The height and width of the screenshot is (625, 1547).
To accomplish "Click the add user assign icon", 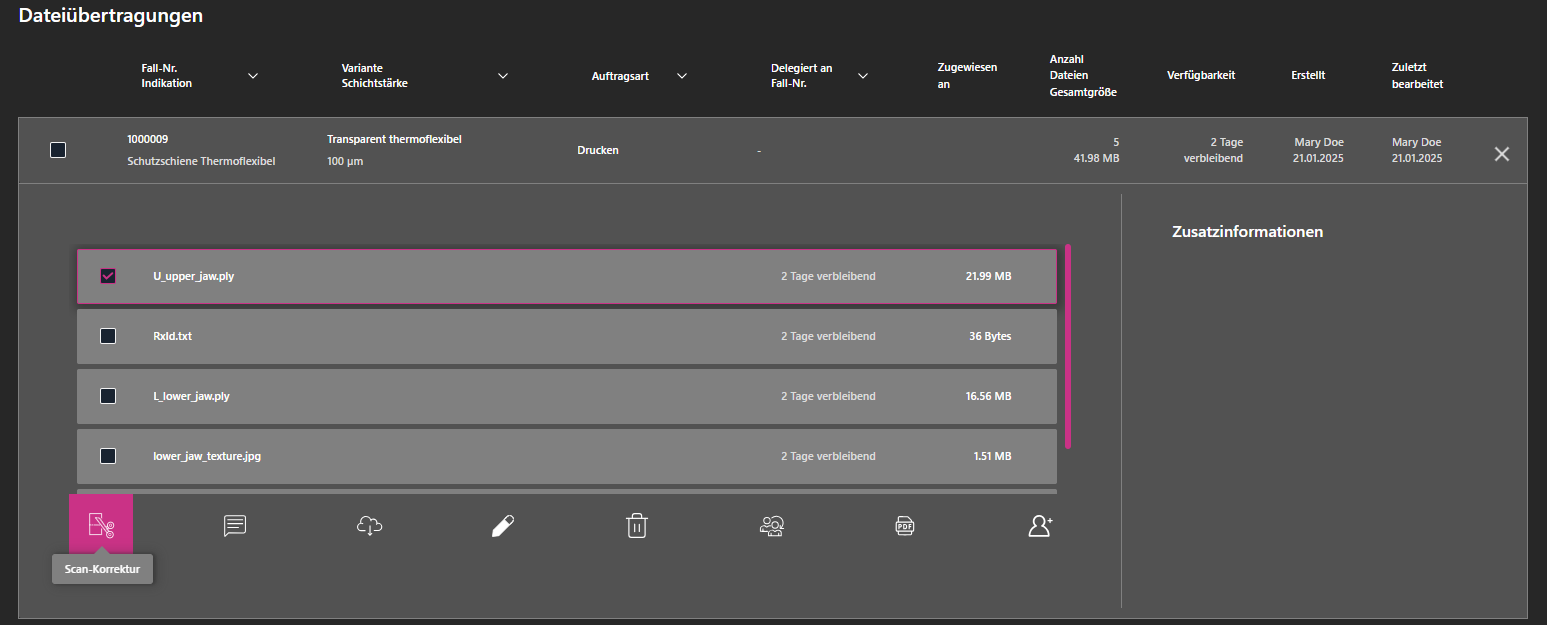I will pos(1040,526).
